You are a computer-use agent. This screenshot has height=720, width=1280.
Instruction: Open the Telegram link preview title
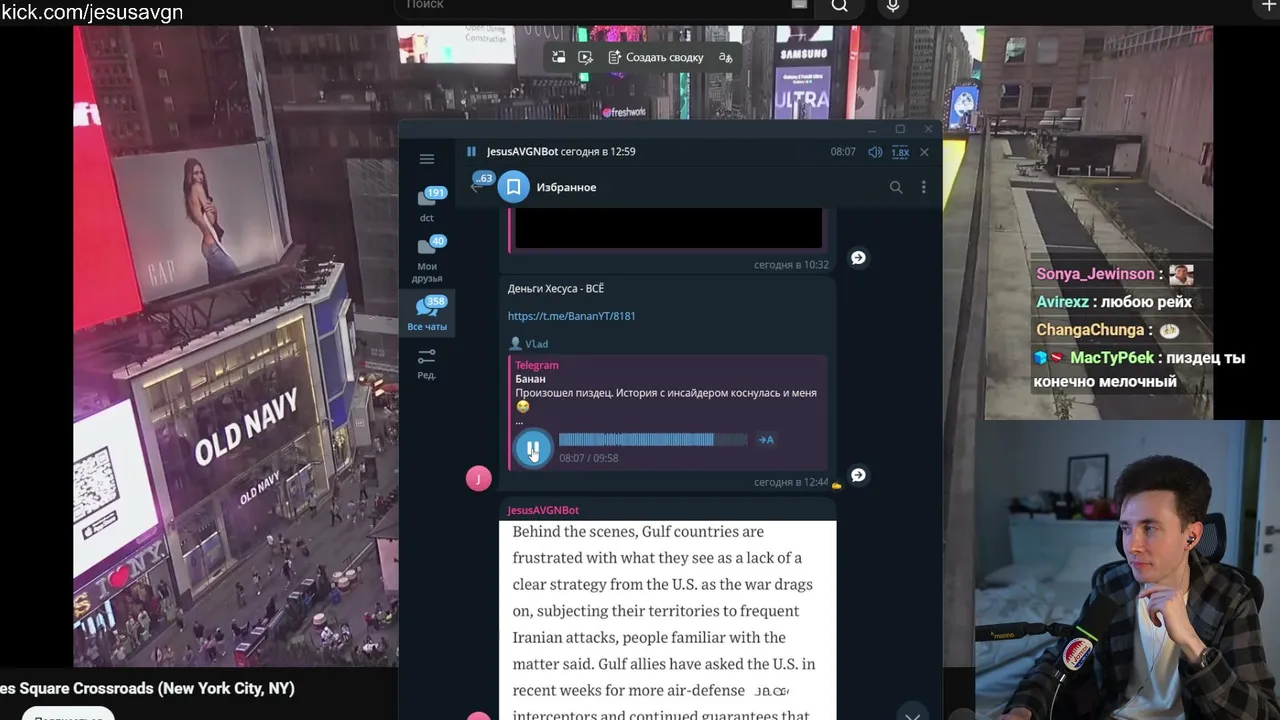click(x=537, y=366)
